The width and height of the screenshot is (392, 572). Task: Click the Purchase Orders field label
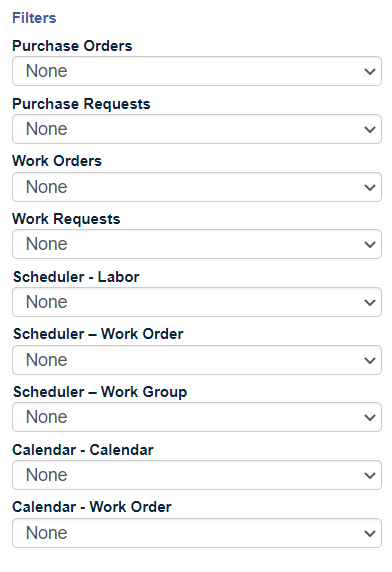(72, 46)
